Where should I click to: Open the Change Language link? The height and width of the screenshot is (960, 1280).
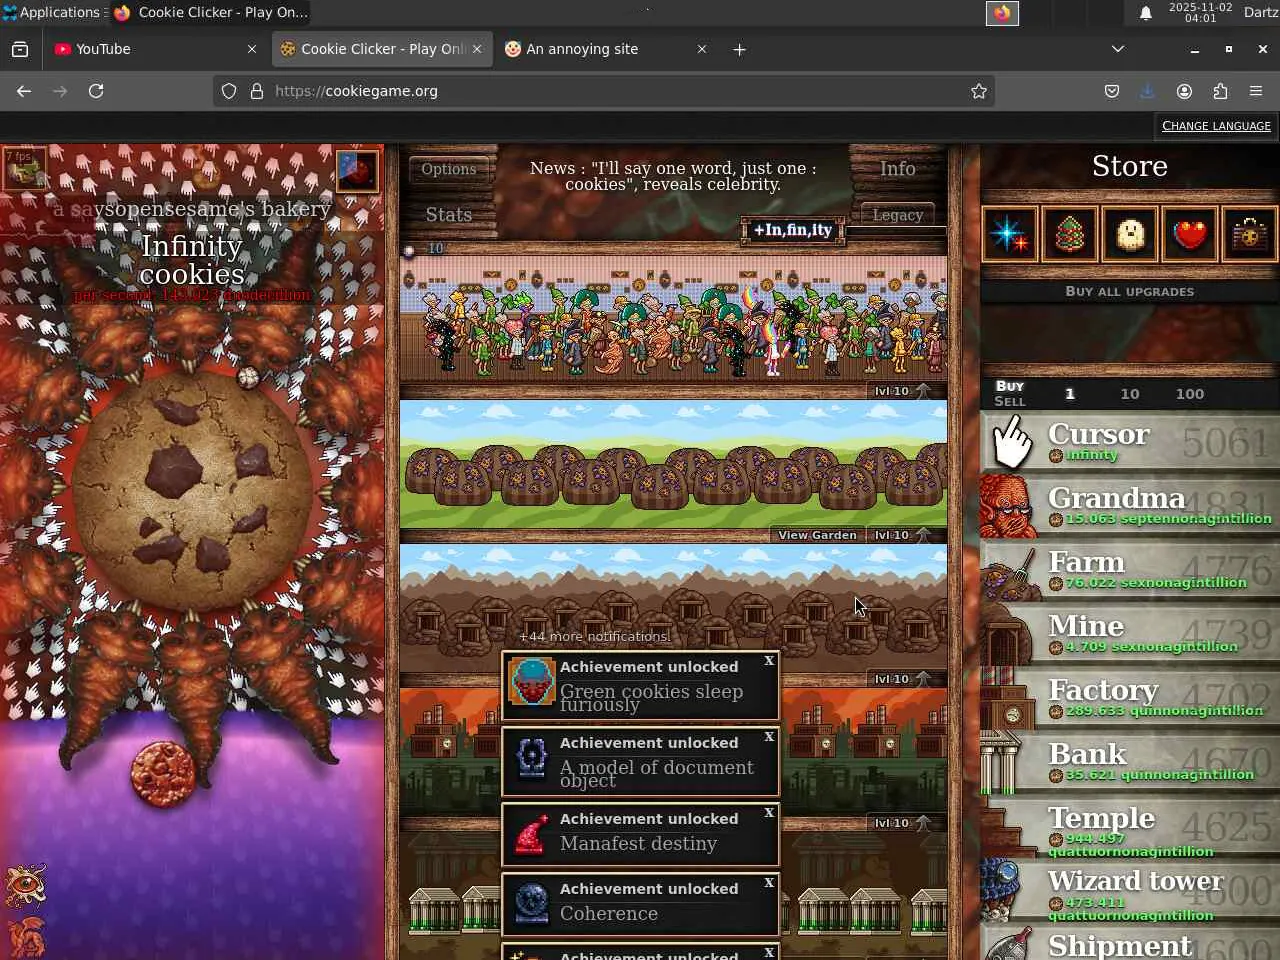(x=1216, y=126)
